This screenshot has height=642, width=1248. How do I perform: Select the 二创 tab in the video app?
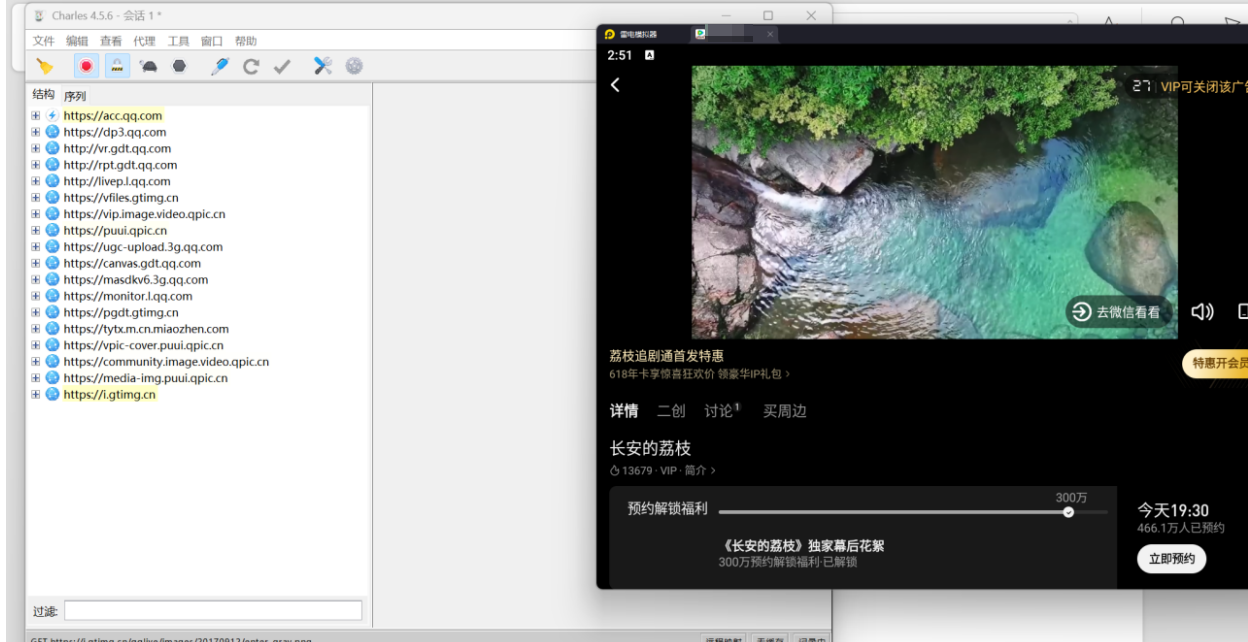pyautogui.click(x=671, y=411)
